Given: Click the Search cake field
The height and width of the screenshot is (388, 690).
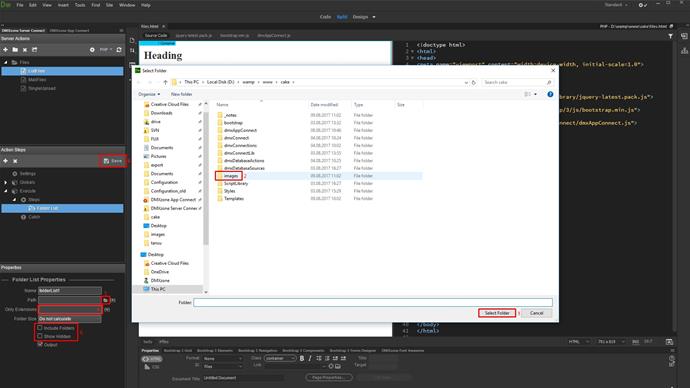Looking at the screenshot, I should (x=517, y=82).
